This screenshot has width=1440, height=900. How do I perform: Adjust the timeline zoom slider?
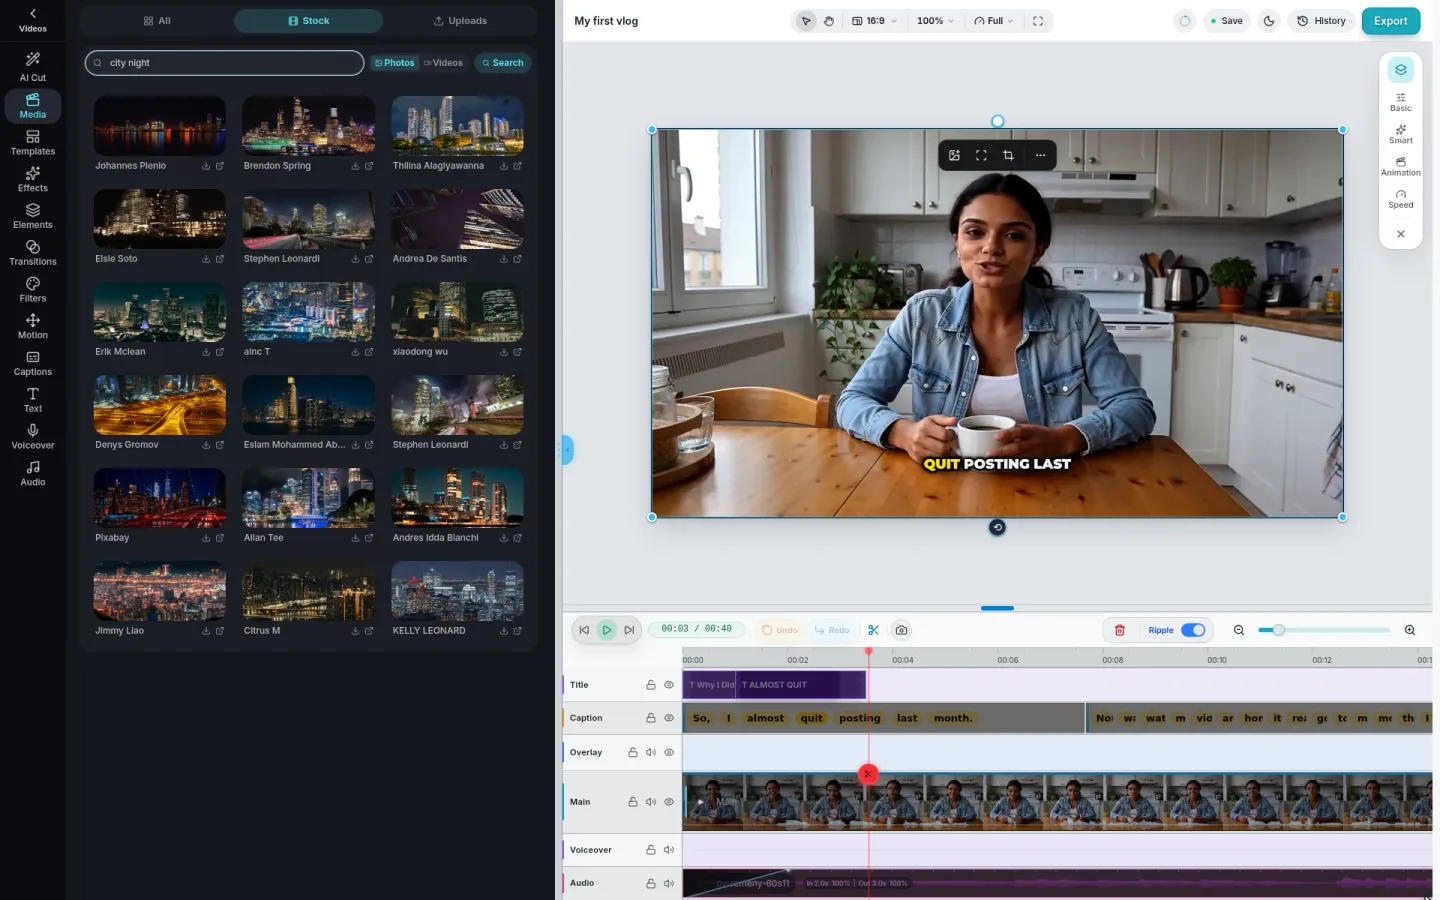point(1278,630)
